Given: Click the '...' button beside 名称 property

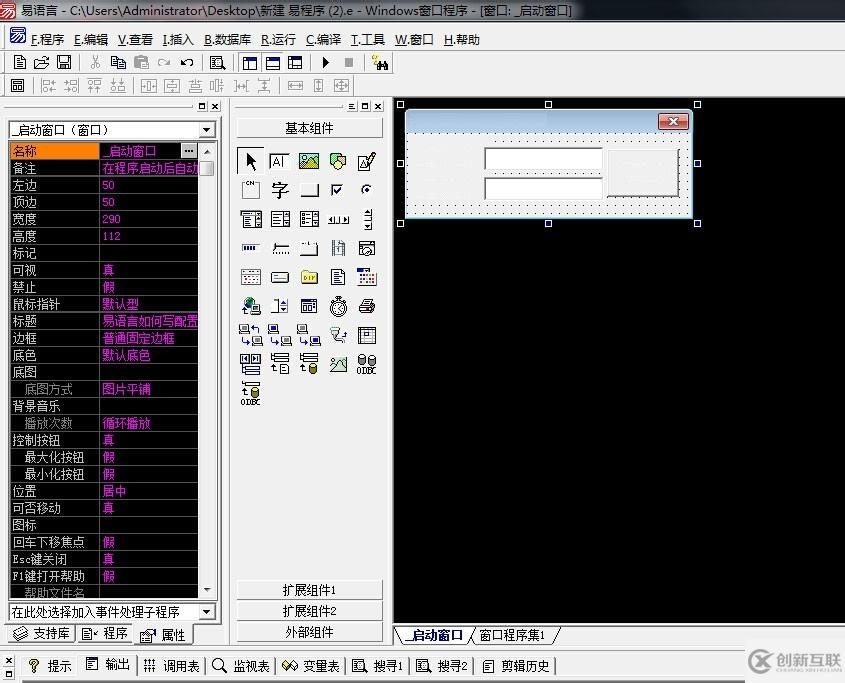Looking at the screenshot, I should [x=189, y=151].
